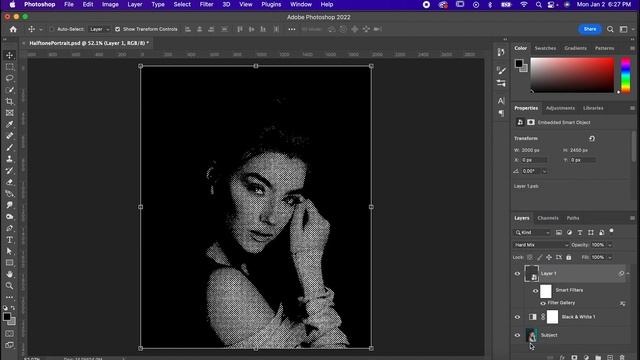Select the Brush tool
Viewport: 640px width, 360px height.
click(10, 147)
